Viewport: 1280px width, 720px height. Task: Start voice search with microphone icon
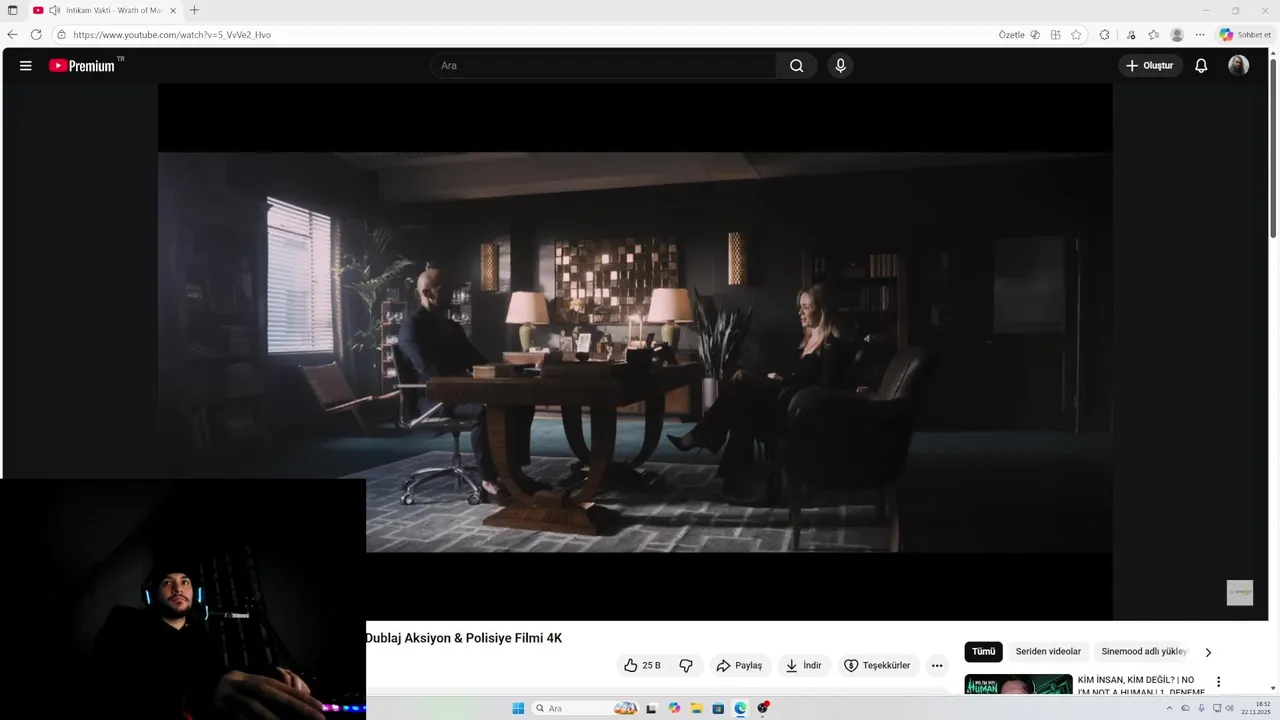click(x=840, y=66)
